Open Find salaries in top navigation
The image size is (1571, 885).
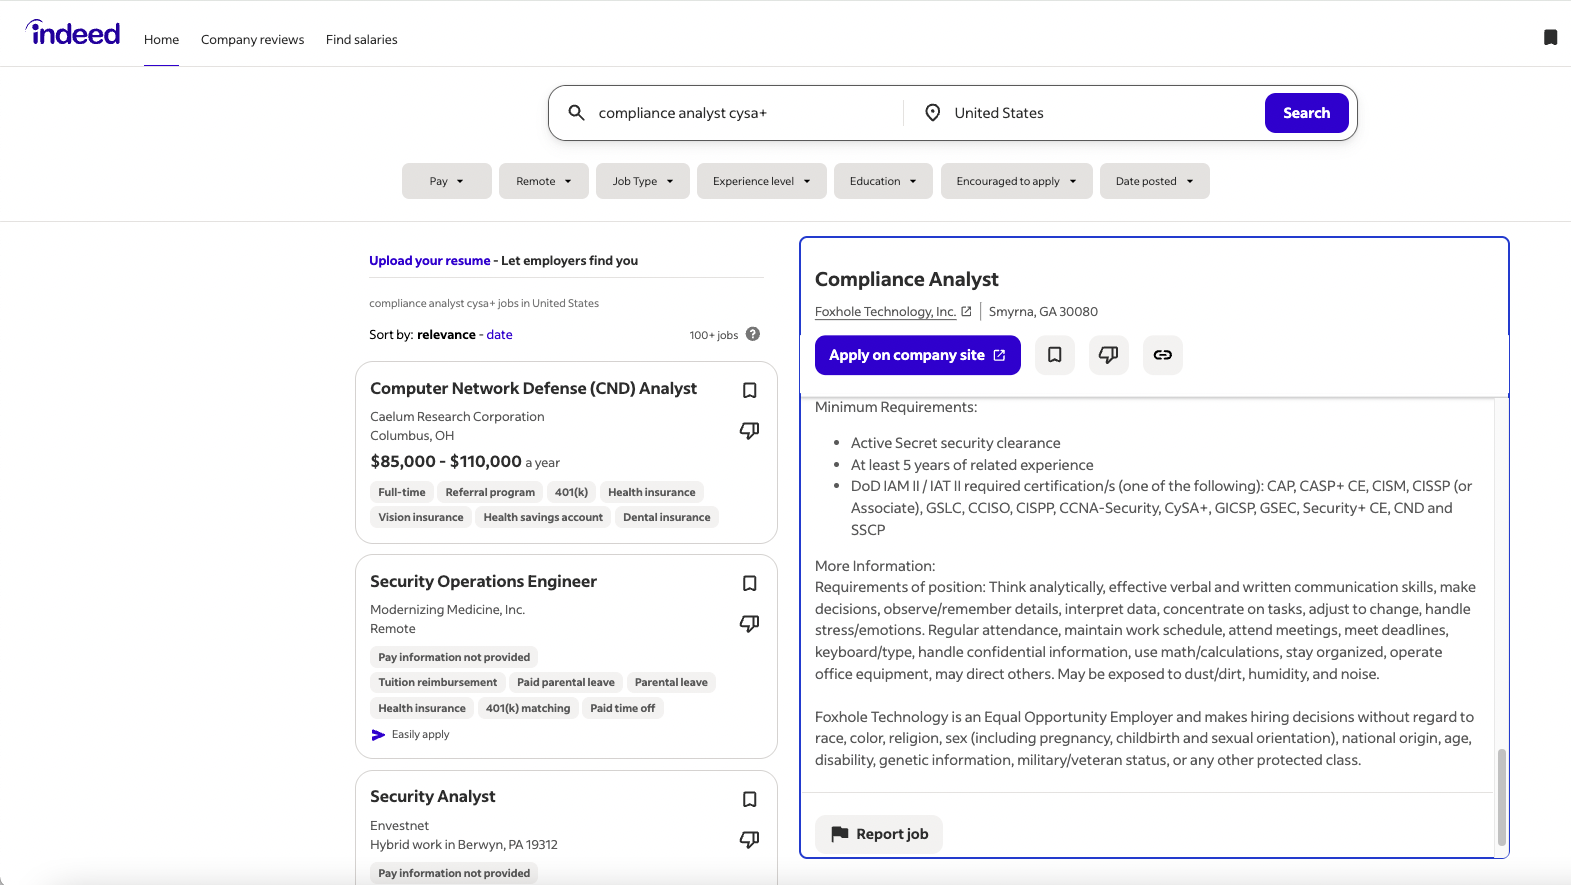[361, 40]
